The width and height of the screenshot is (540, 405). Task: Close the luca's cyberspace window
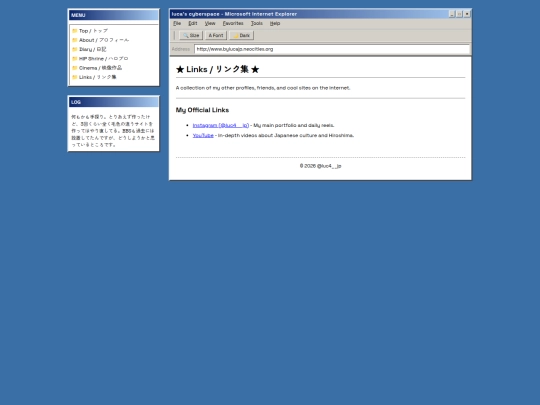(467, 14)
